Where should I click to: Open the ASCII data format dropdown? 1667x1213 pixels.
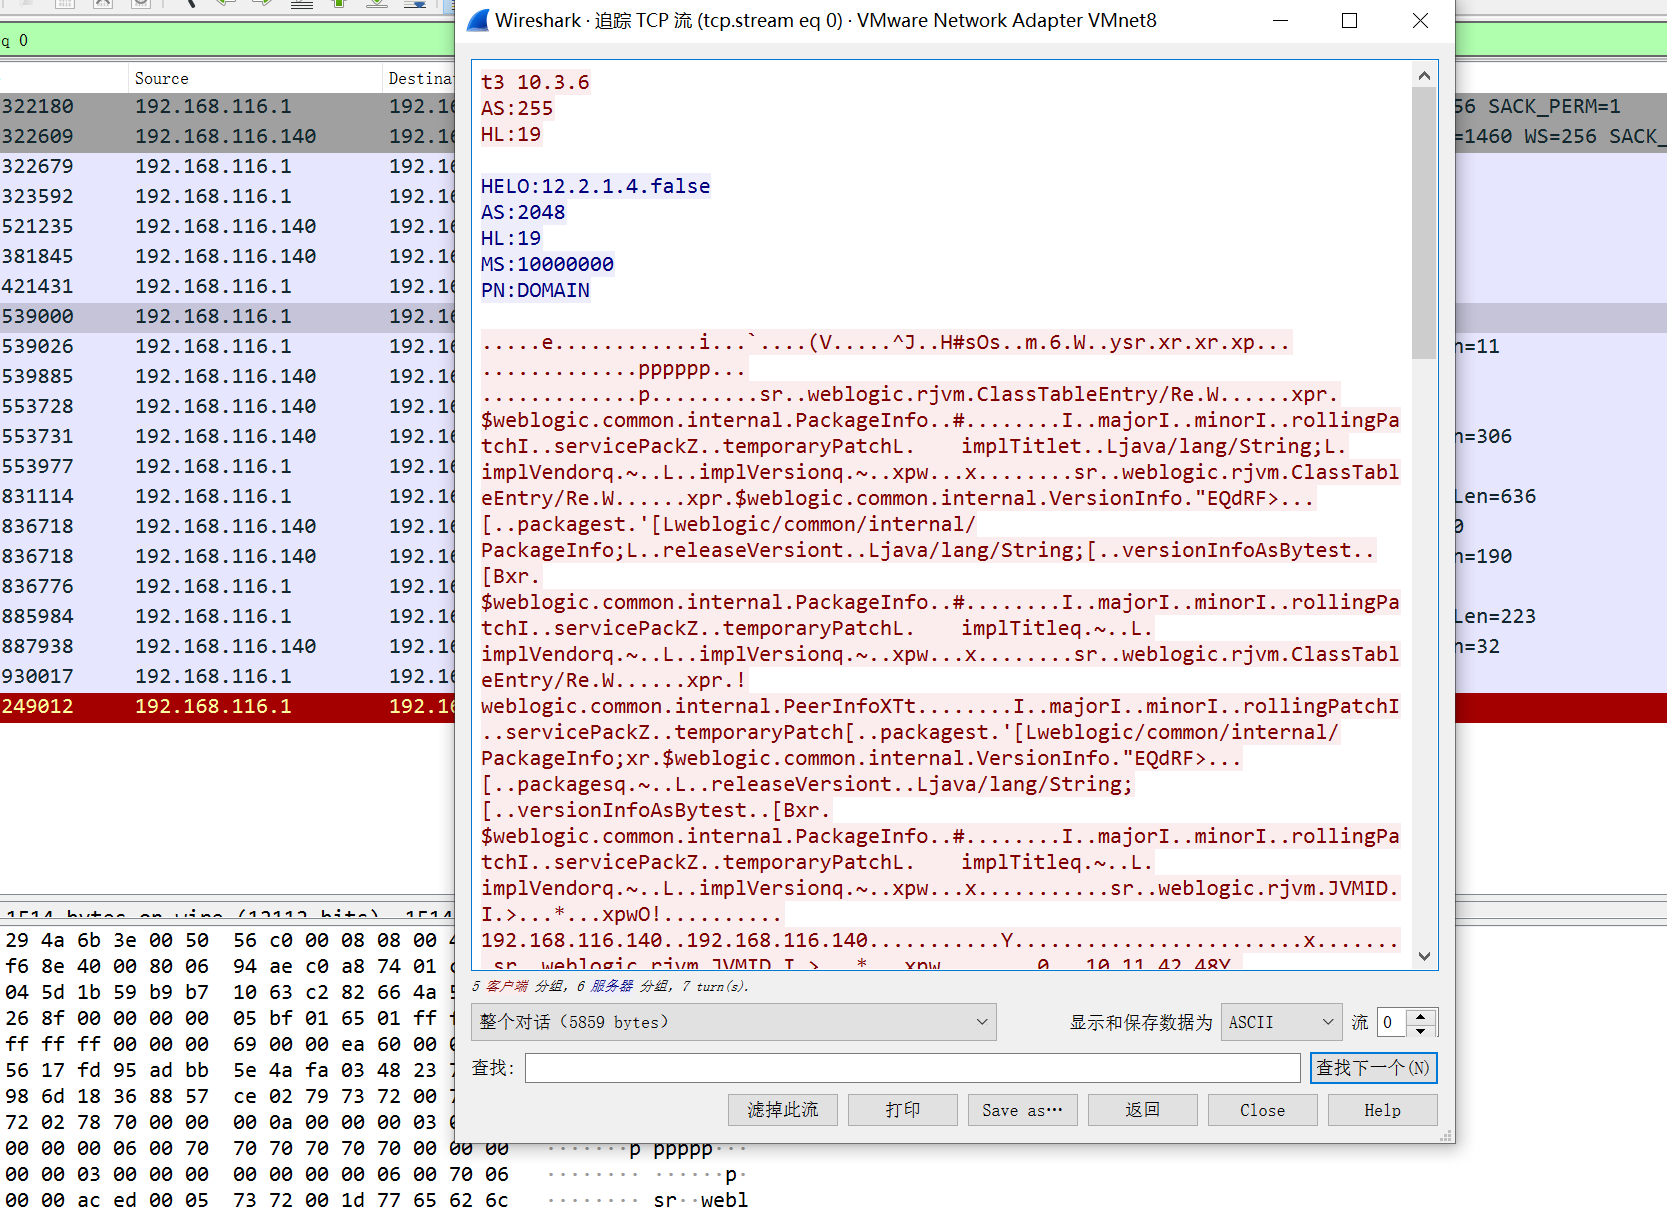[x=1281, y=1022]
